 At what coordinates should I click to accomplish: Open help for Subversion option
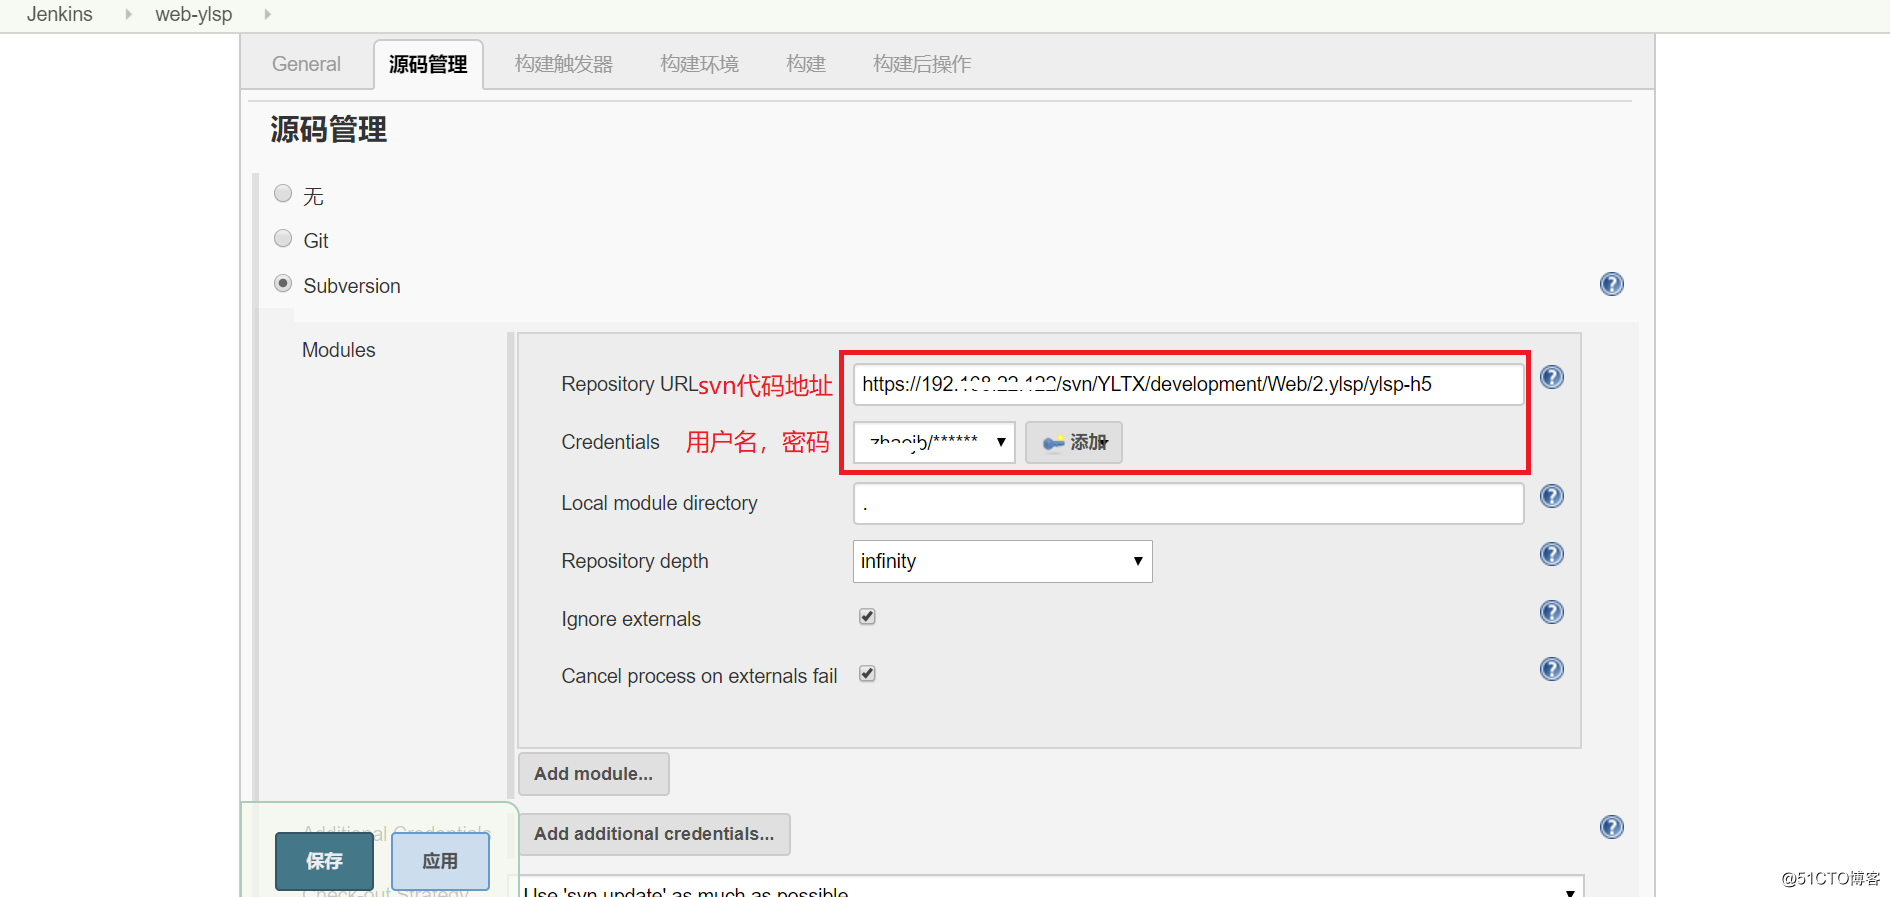click(x=1612, y=284)
